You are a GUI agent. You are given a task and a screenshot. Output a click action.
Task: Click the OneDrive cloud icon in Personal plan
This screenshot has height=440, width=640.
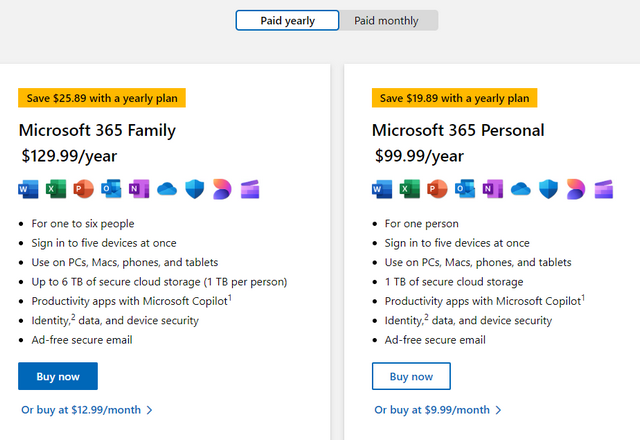click(520, 189)
